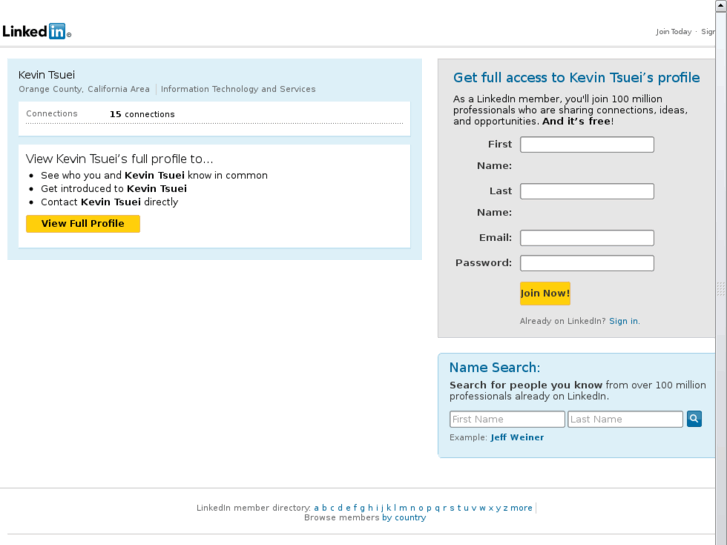
Task: Click the First Name search box
Action: 507,419
